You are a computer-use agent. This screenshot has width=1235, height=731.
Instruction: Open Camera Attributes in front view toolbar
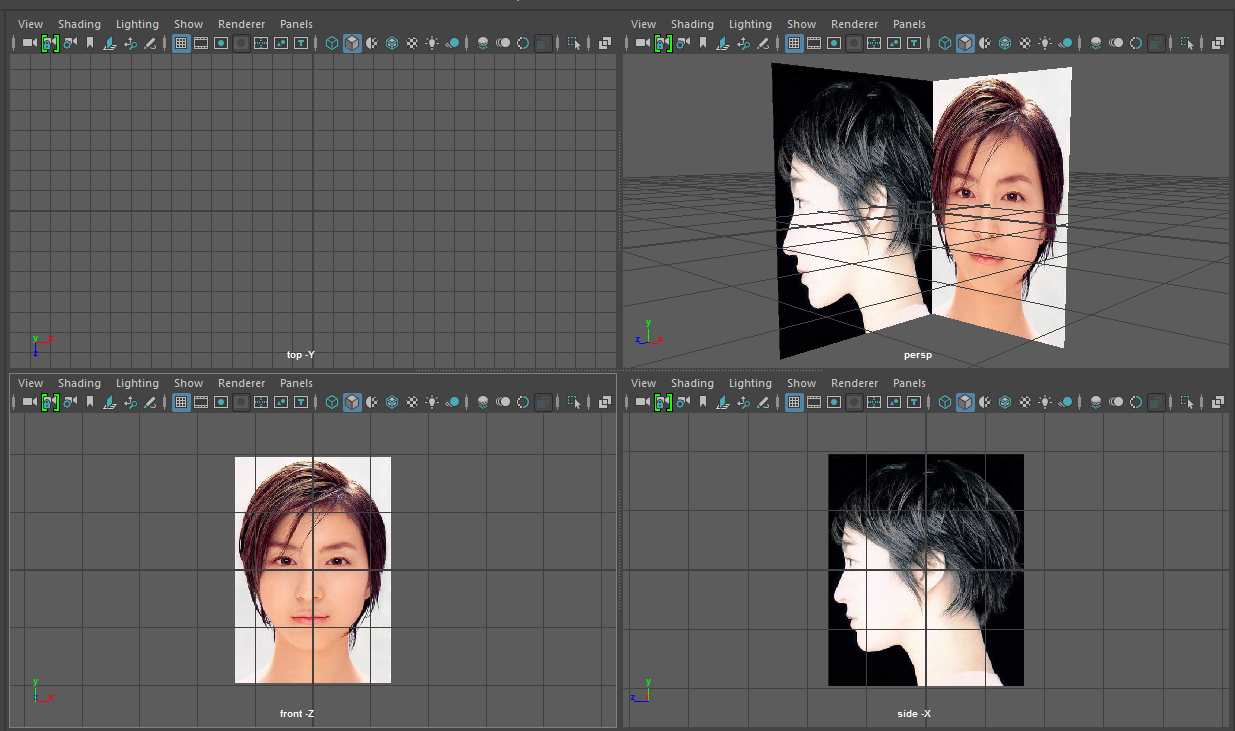click(70, 402)
